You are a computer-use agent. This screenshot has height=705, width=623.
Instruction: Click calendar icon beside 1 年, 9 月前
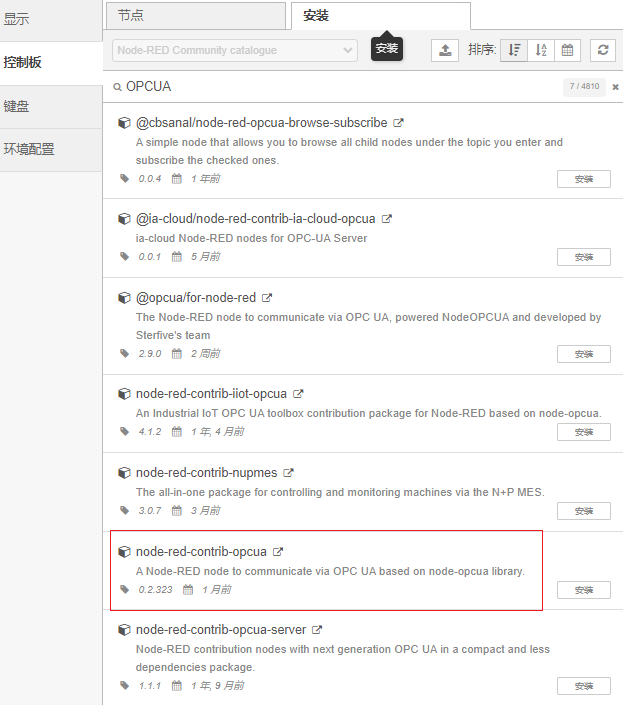coord(177,686)
